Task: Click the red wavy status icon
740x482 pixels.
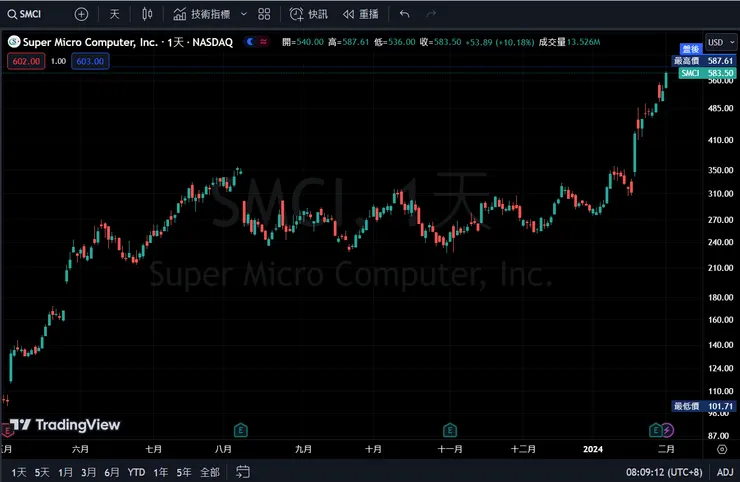Action: [x=263, y=42]
